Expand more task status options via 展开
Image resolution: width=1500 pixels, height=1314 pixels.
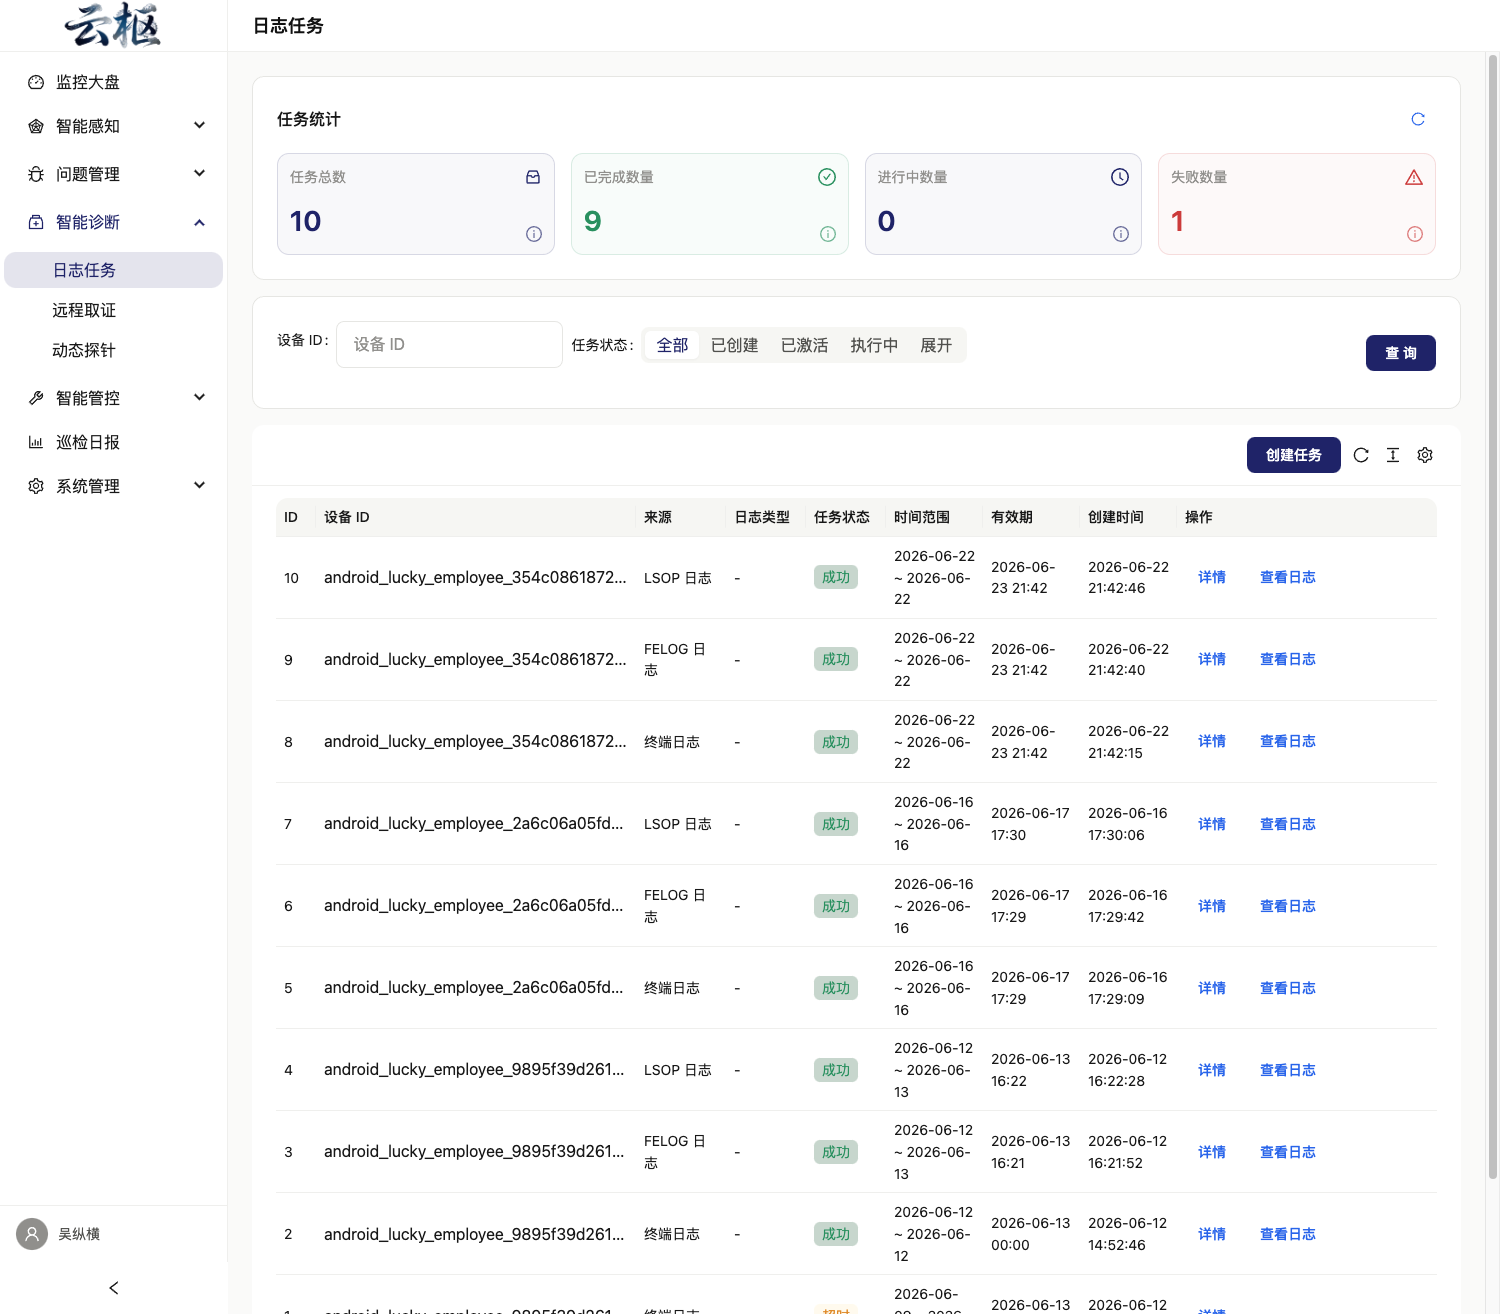pos(936,345)
